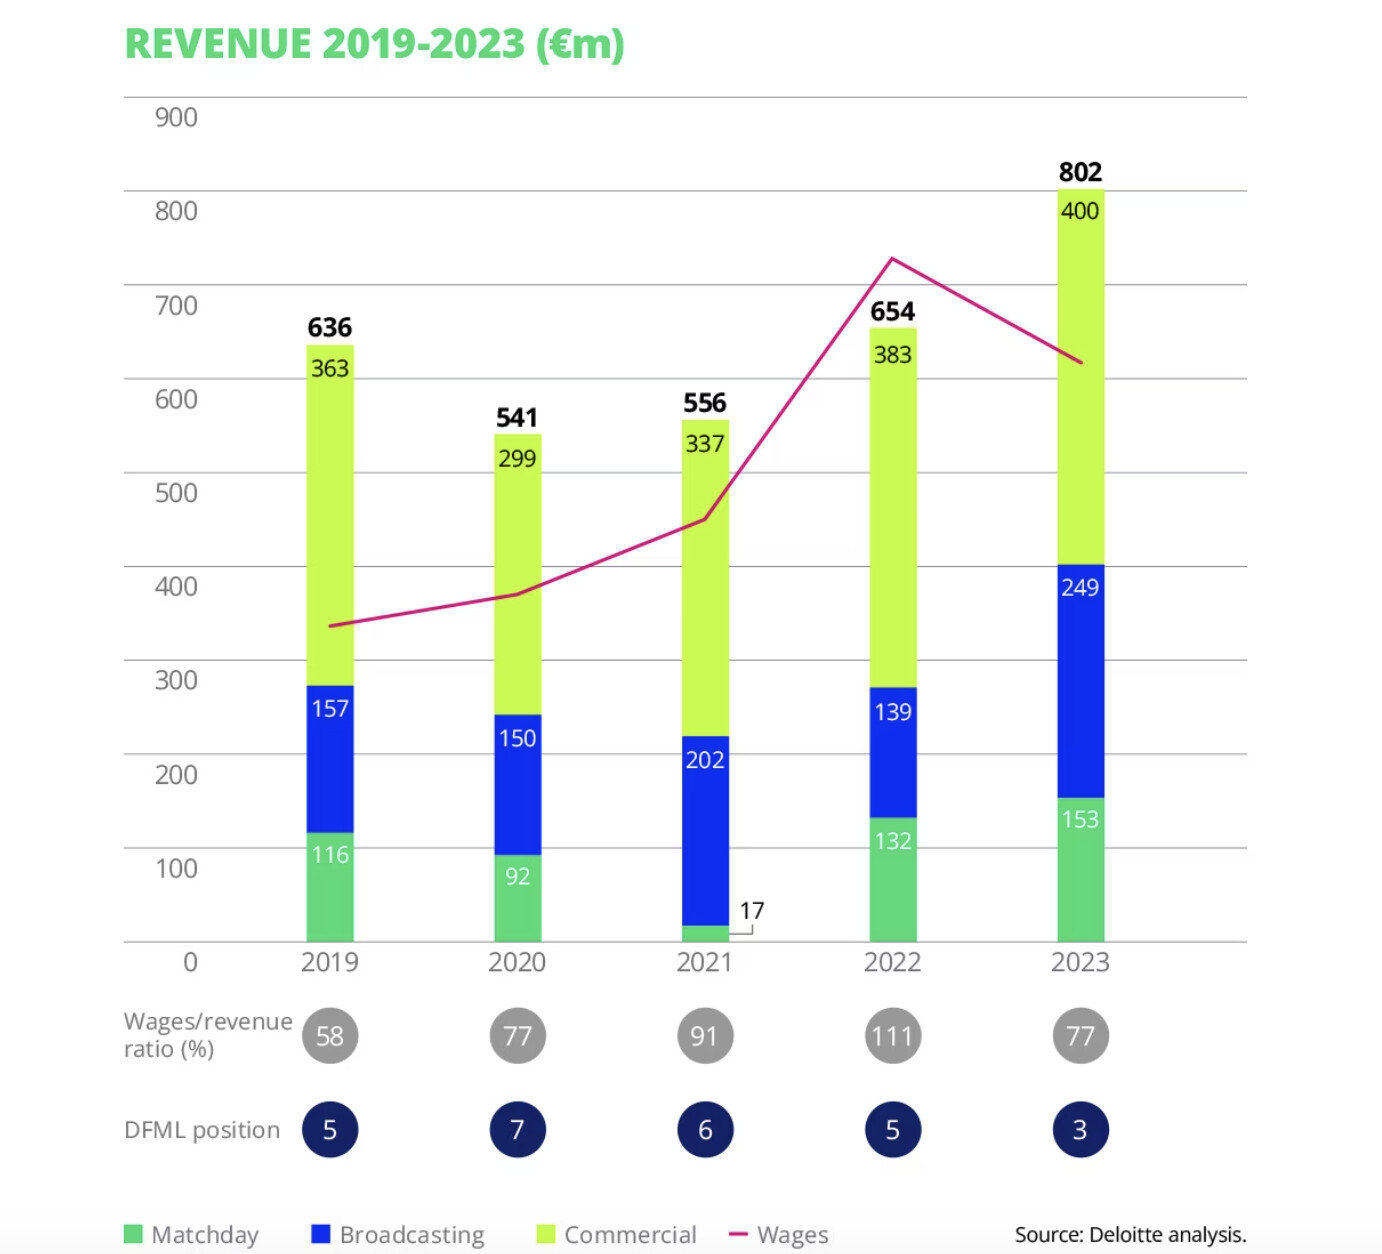Select the 2021 broadcasting bar segment labeled 202
The image size is (1382, 1254).
coord(705,830)
